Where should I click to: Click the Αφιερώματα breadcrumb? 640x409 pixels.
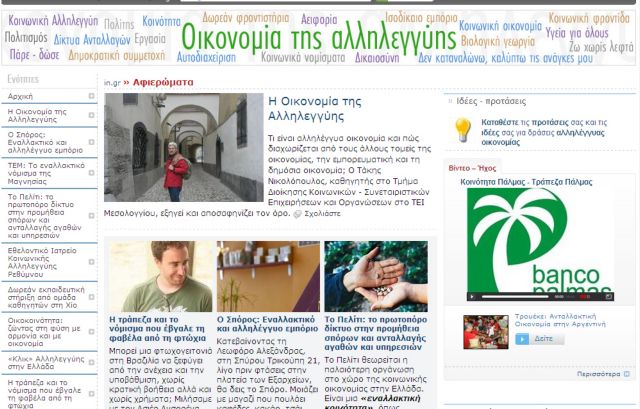tap(163, 82)
